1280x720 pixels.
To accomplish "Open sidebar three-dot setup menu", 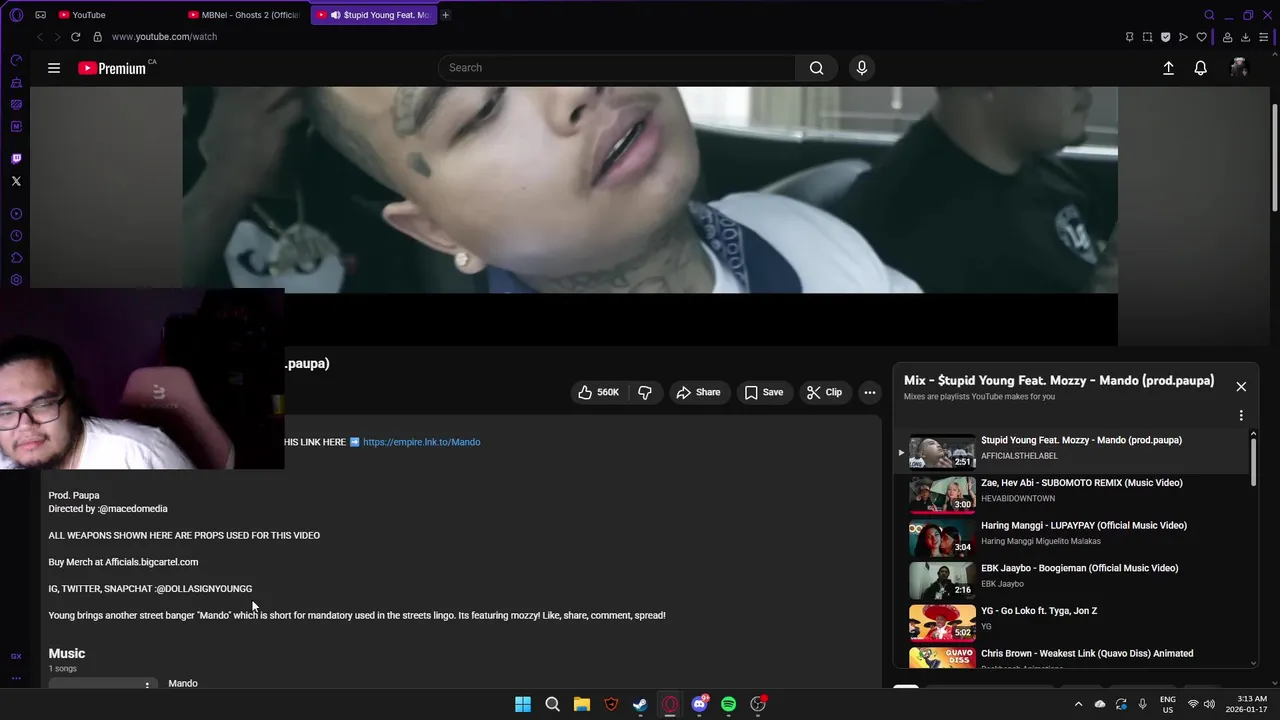I will click(16, 678).
